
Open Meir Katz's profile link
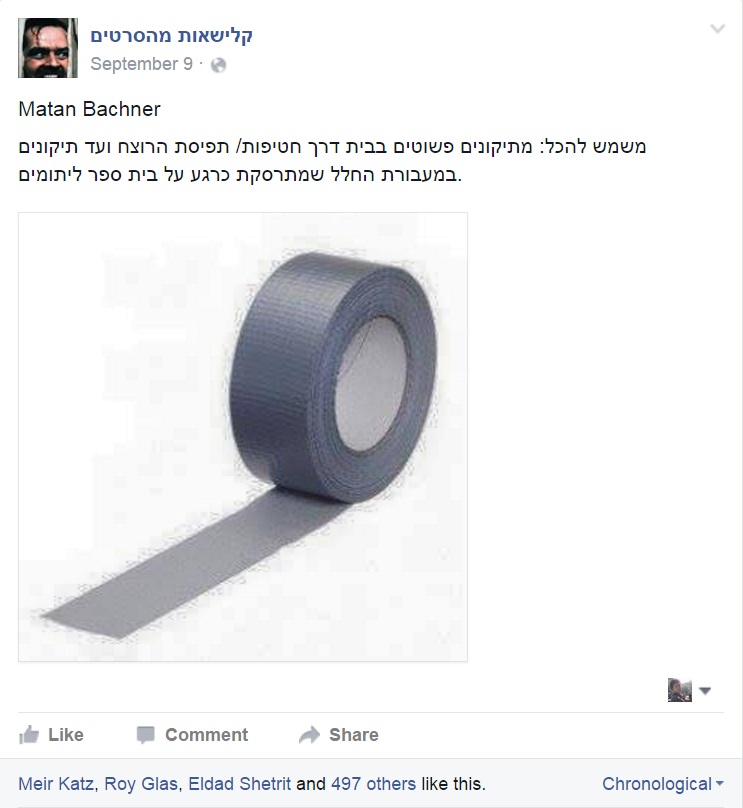point(56,784)
